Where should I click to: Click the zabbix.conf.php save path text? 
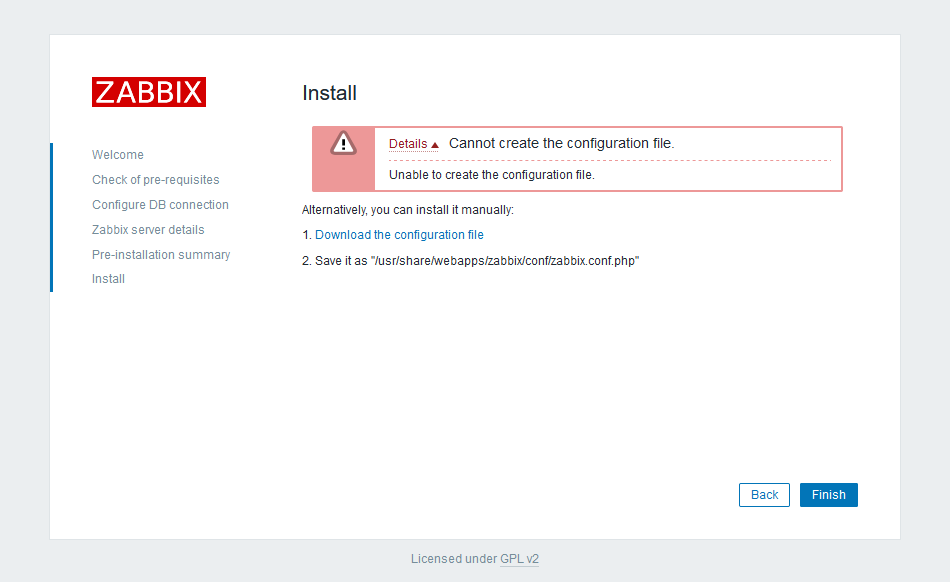point(505,261)
